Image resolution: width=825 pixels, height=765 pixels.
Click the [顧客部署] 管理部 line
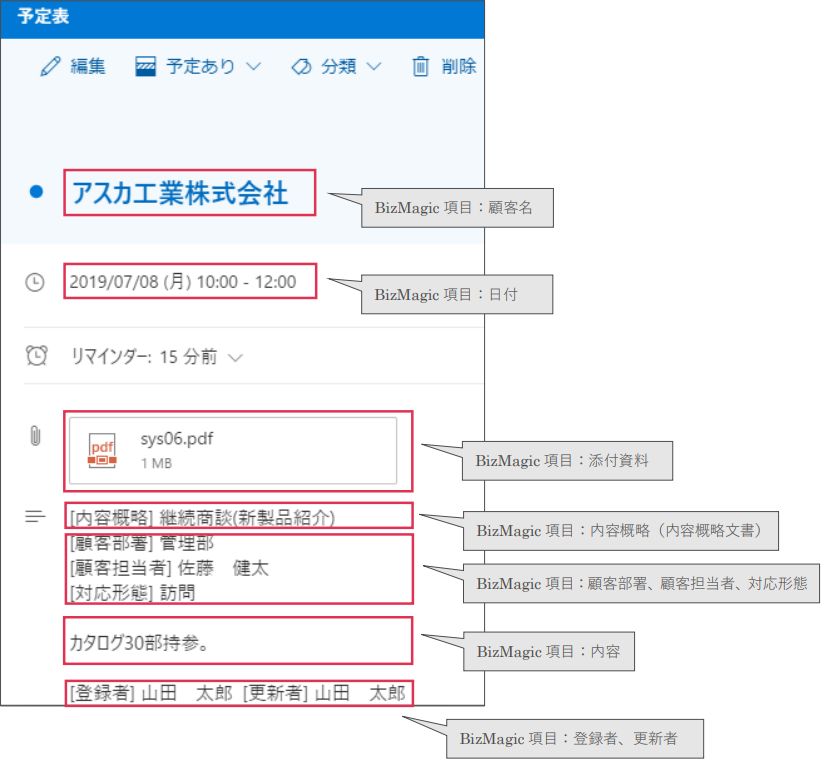(x=142, y=543)
